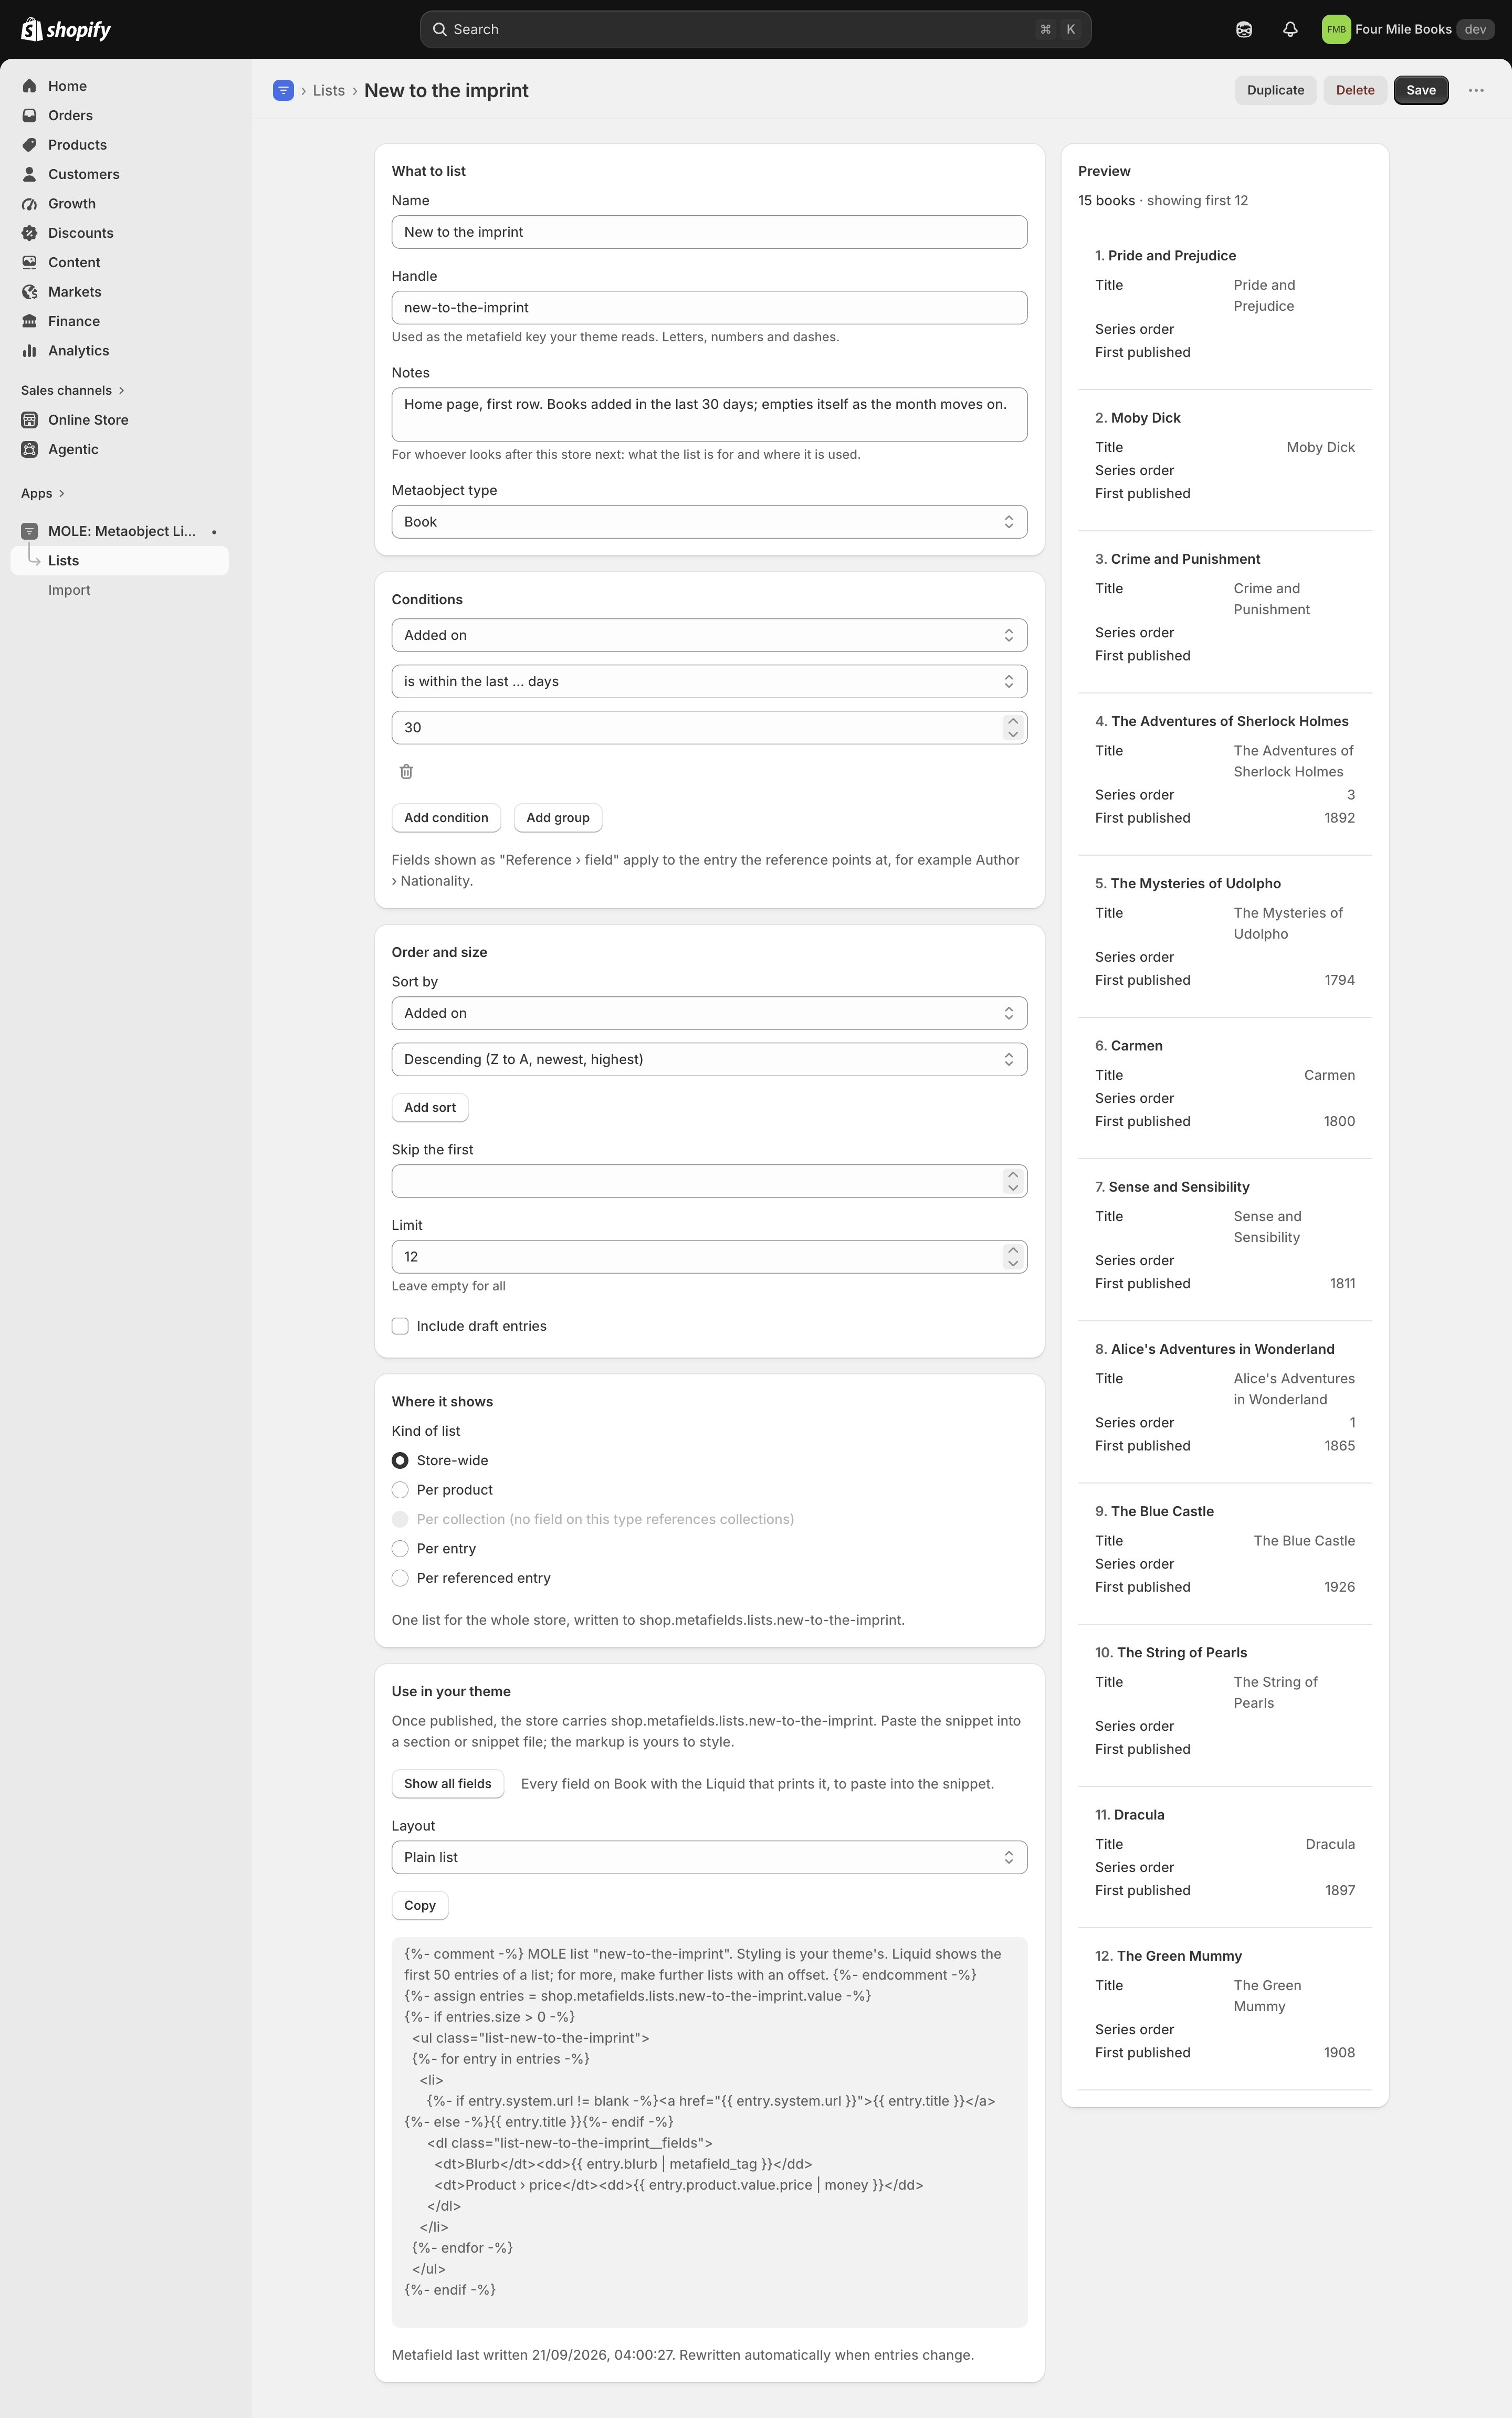The width and height of the screenshot is (1512, 2418).
Task: Click the Growth gauge icon
Action: click(x=29, y=203)
